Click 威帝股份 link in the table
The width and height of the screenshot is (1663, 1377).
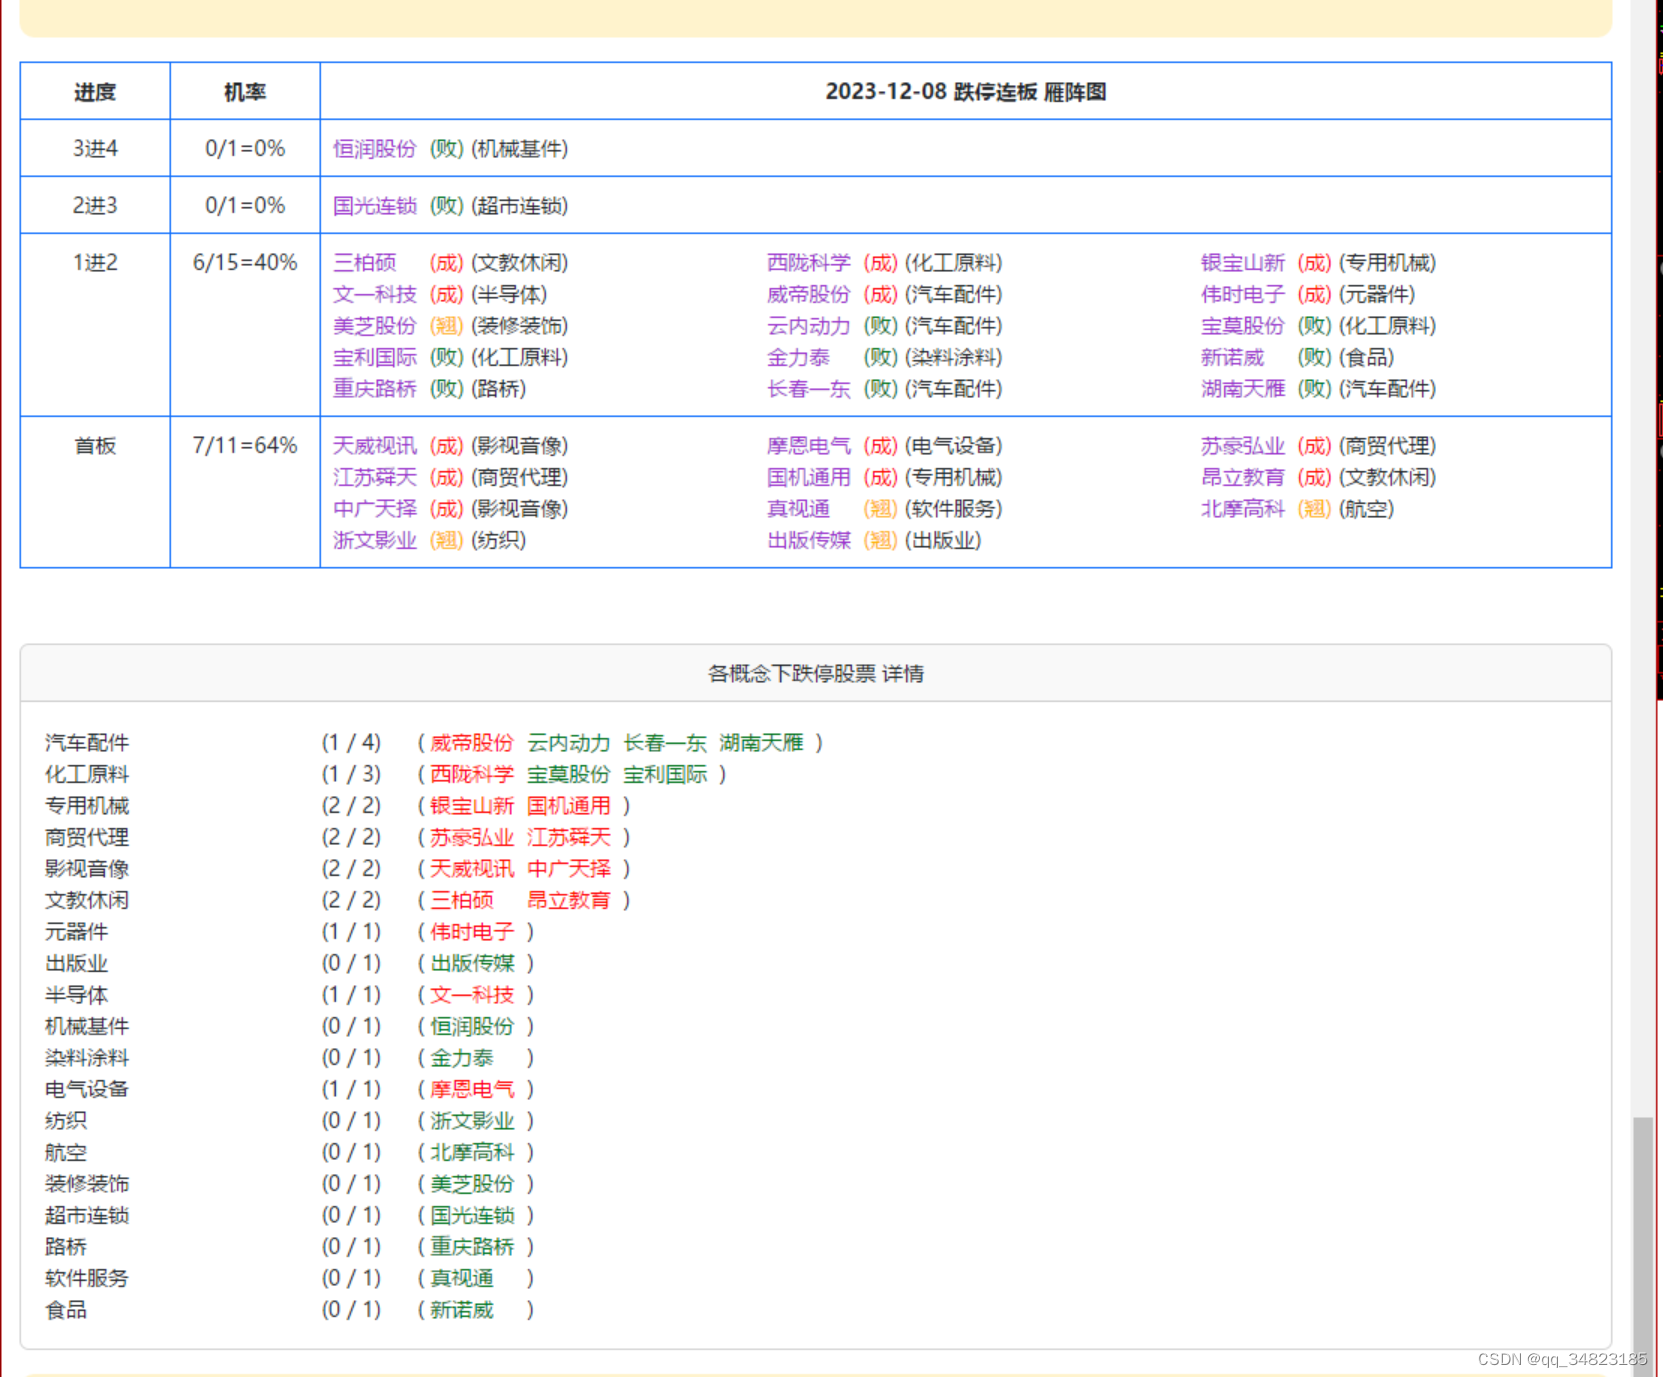point(809,295)
